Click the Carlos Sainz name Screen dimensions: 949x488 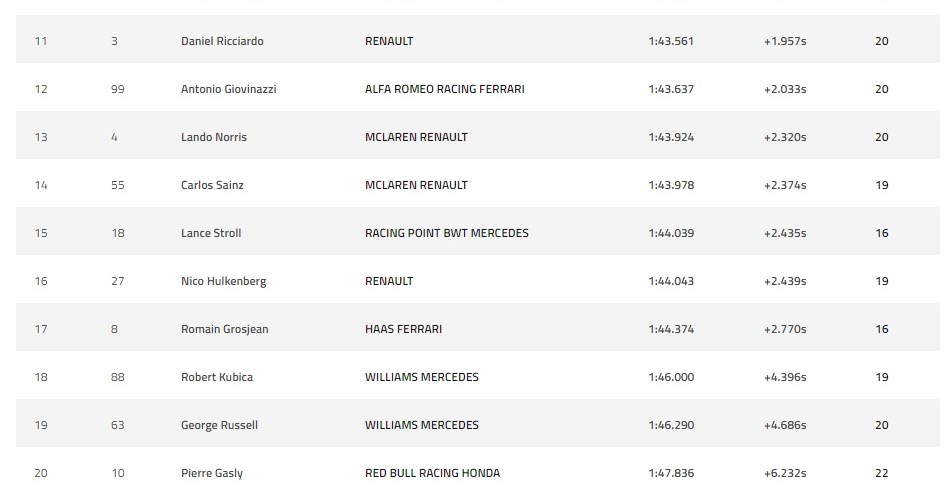(x=212, y=185)
